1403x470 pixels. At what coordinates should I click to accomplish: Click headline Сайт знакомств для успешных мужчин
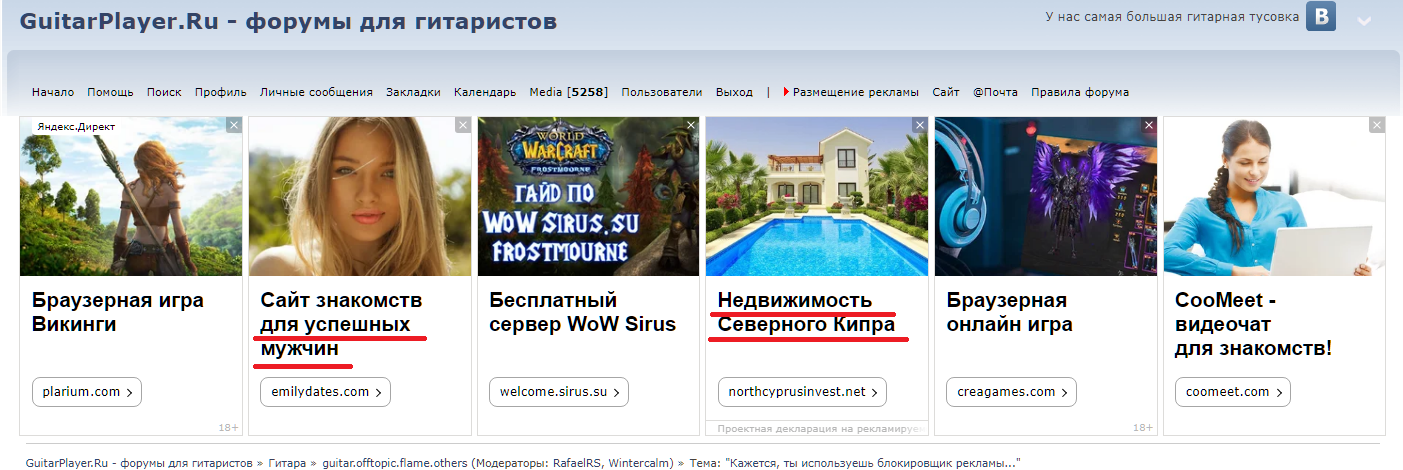click(x=341, y=324)
